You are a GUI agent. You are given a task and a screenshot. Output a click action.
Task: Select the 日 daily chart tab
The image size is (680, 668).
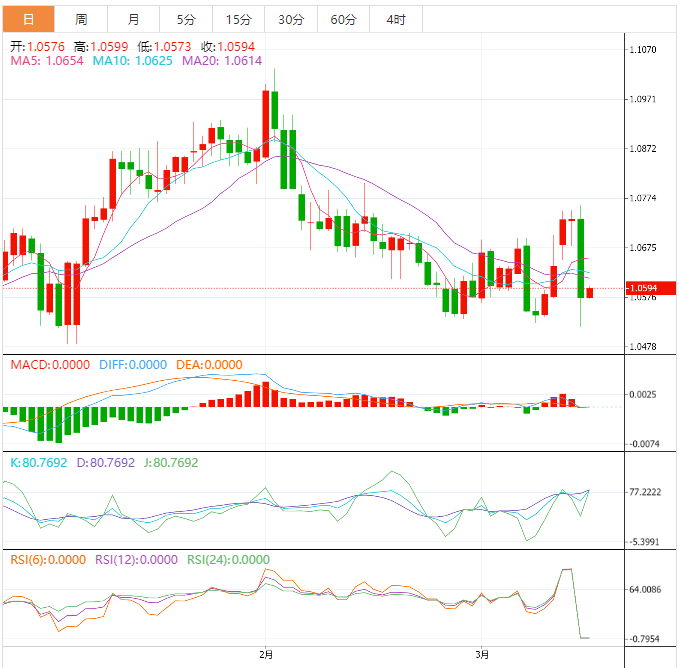click(27, 19)
